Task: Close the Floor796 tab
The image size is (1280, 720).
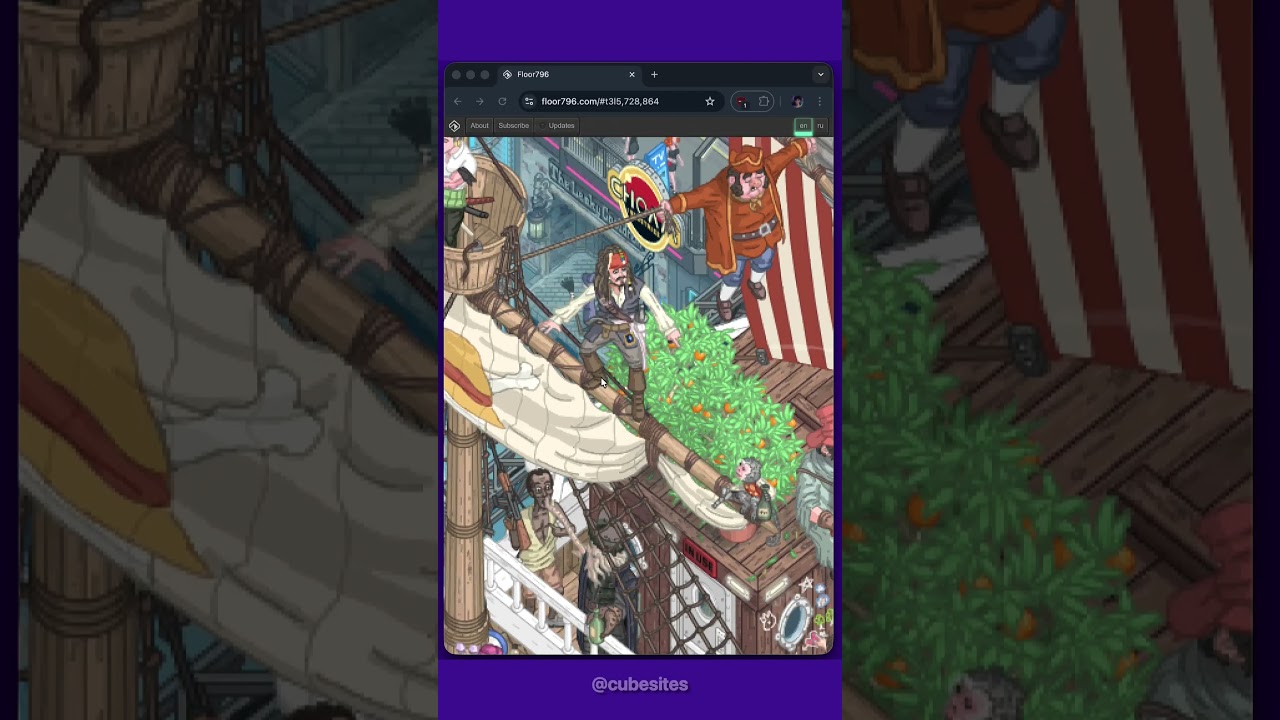Action: tap(632, 74)
